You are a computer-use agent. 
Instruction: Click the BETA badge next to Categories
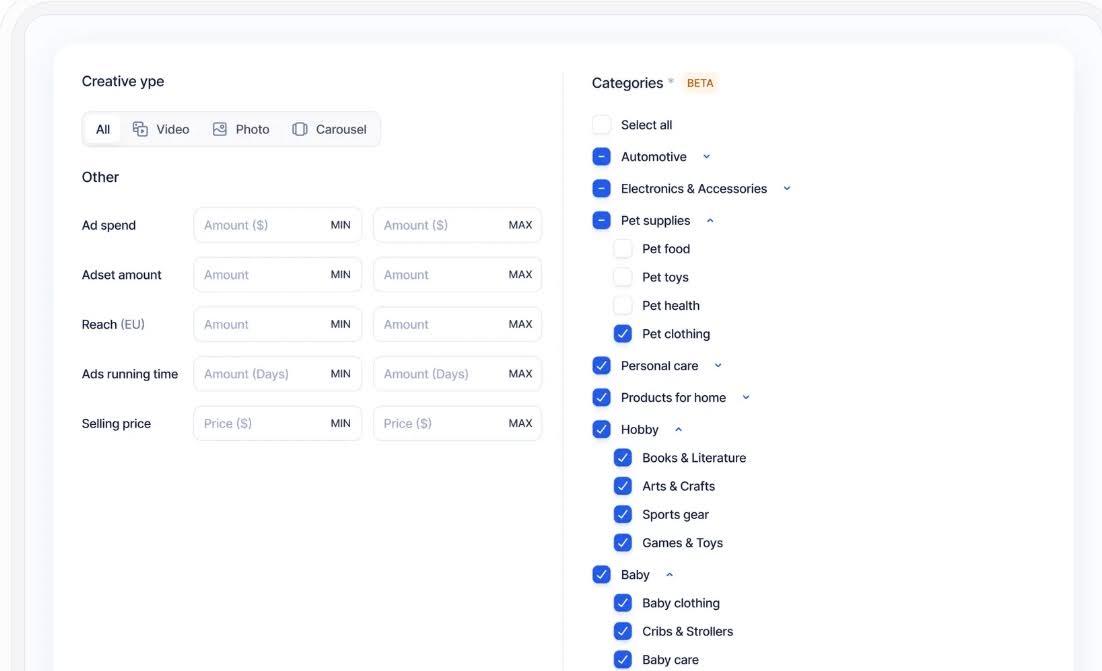(x=700, y=82)
